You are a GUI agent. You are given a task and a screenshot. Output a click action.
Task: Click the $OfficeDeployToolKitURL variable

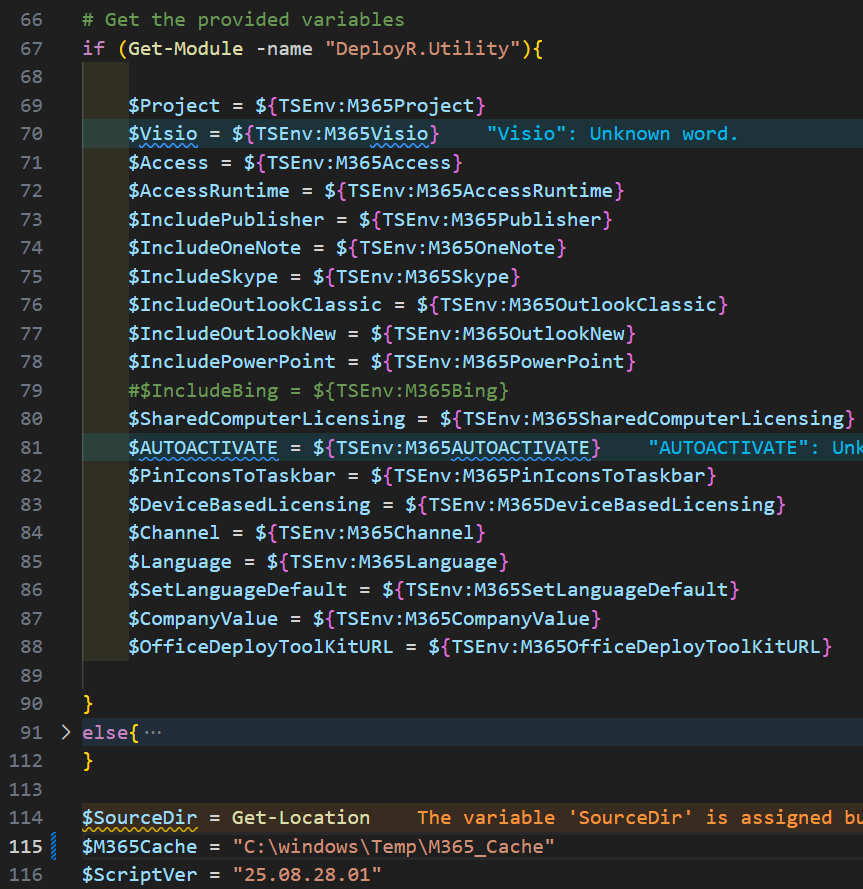click(261, 647)
